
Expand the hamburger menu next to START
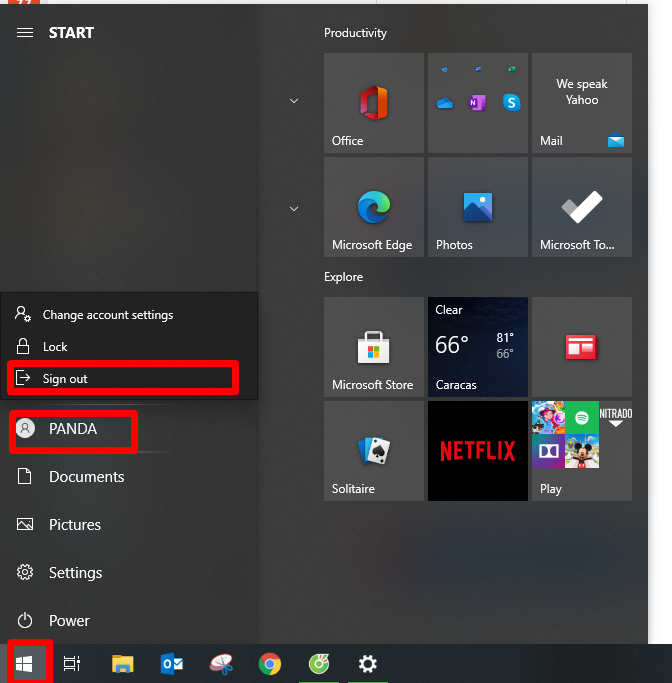click(25, 33)
